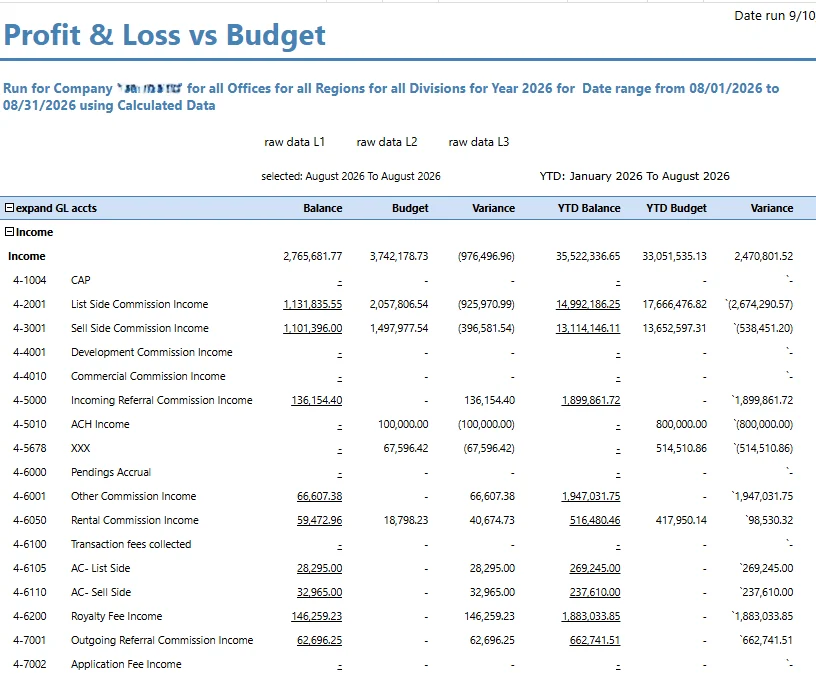This screenshot has height=674, width=816.
Task: Select XXX account budget 67,596.42
Action: pyautogui.click(x=406, y=448)
